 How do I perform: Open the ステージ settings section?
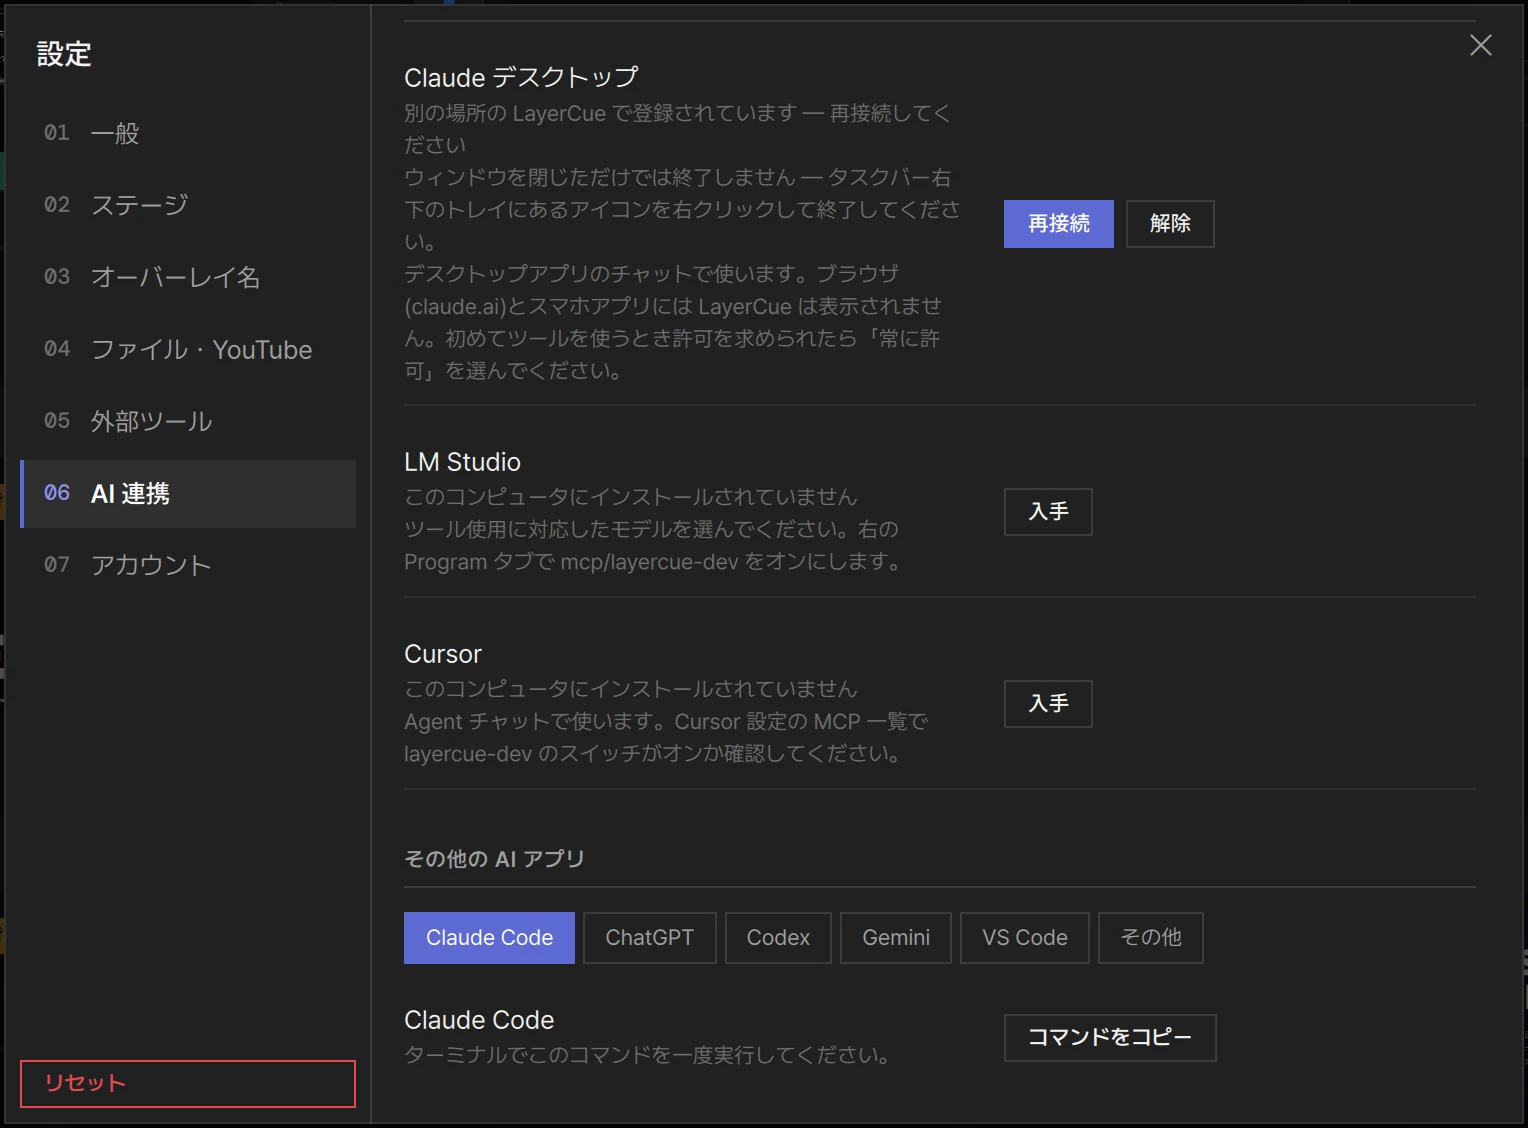pyautogui.click(x=188, y=205)
